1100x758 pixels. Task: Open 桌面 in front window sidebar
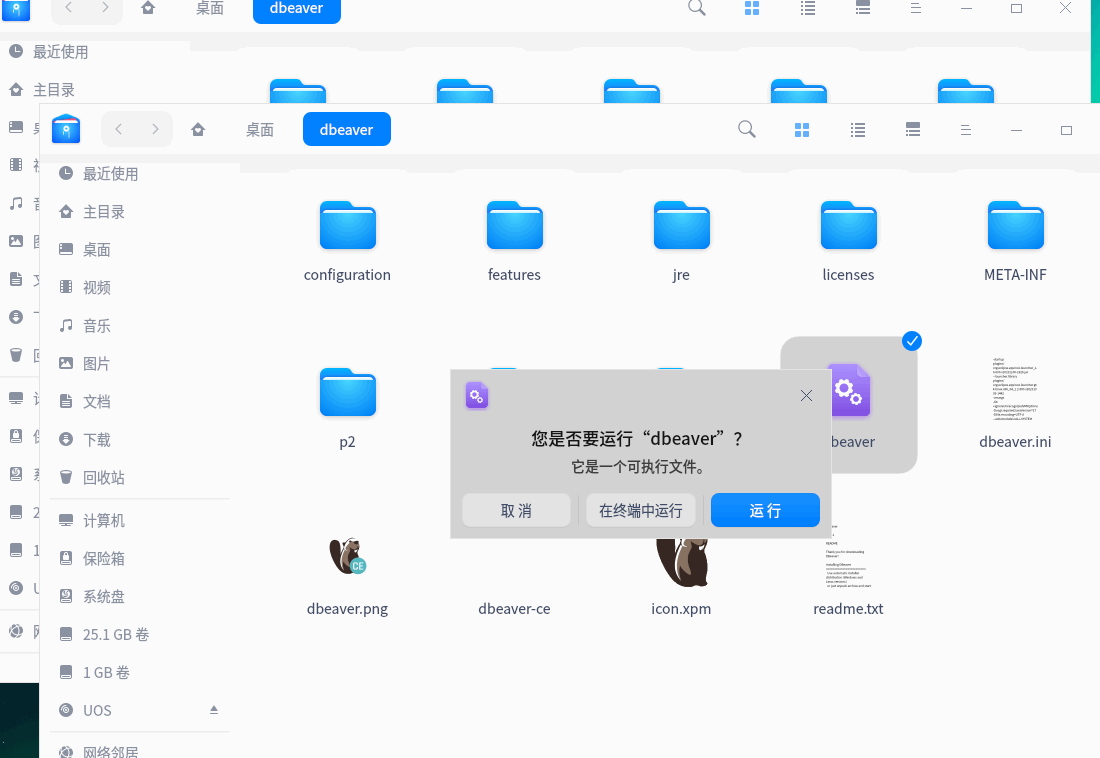(96, 249)
